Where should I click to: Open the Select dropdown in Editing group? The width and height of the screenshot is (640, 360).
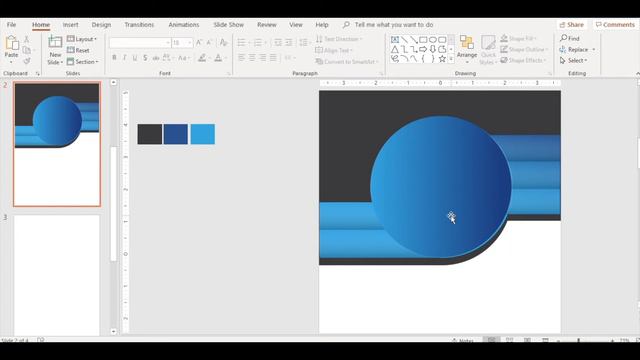[573, 60]
